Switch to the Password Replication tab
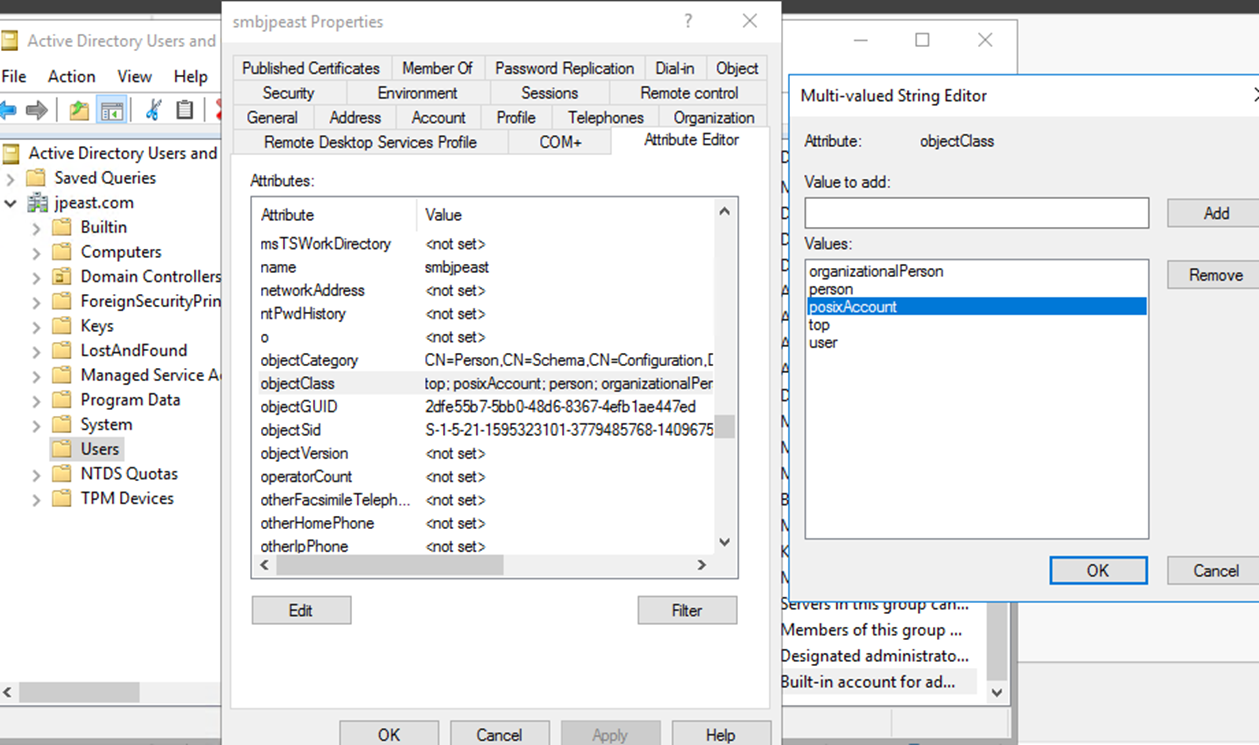The width and height of the screenshot is (1259, 745). pyautogui.click(x=565, y=68)
